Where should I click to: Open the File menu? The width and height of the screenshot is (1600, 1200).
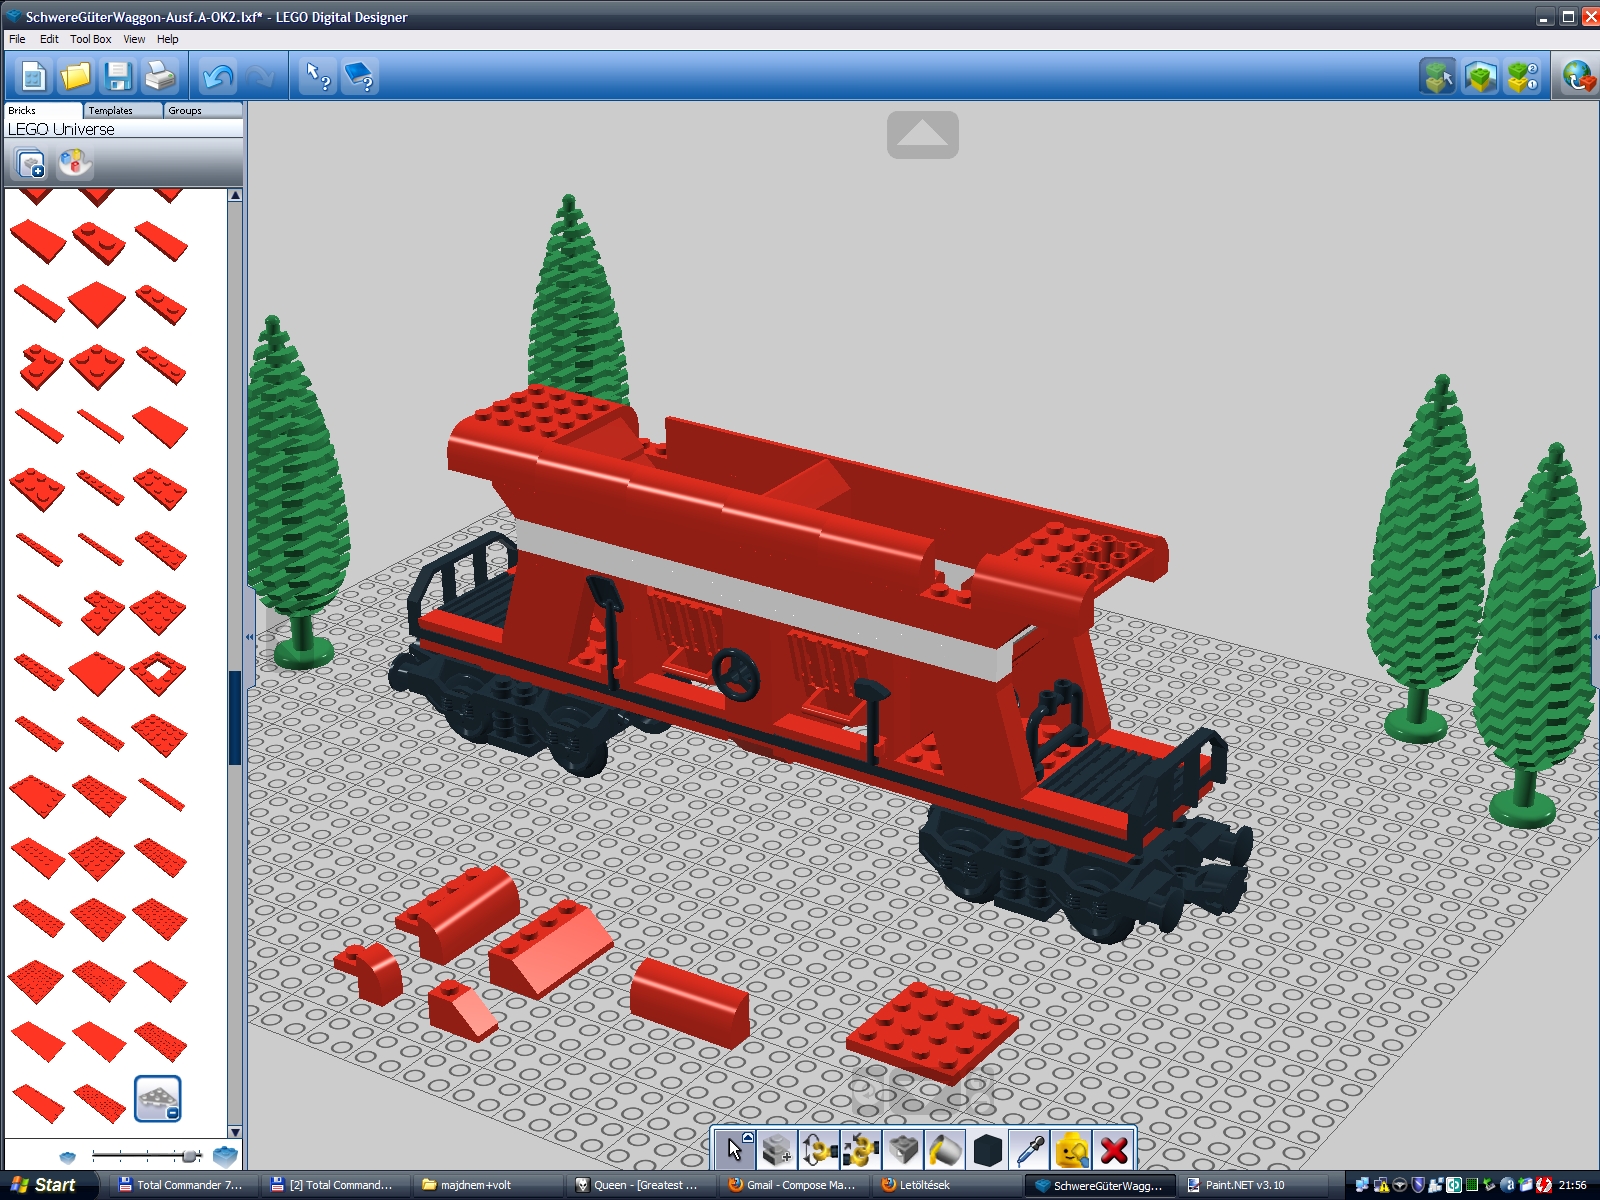click(x=17, y=39)
